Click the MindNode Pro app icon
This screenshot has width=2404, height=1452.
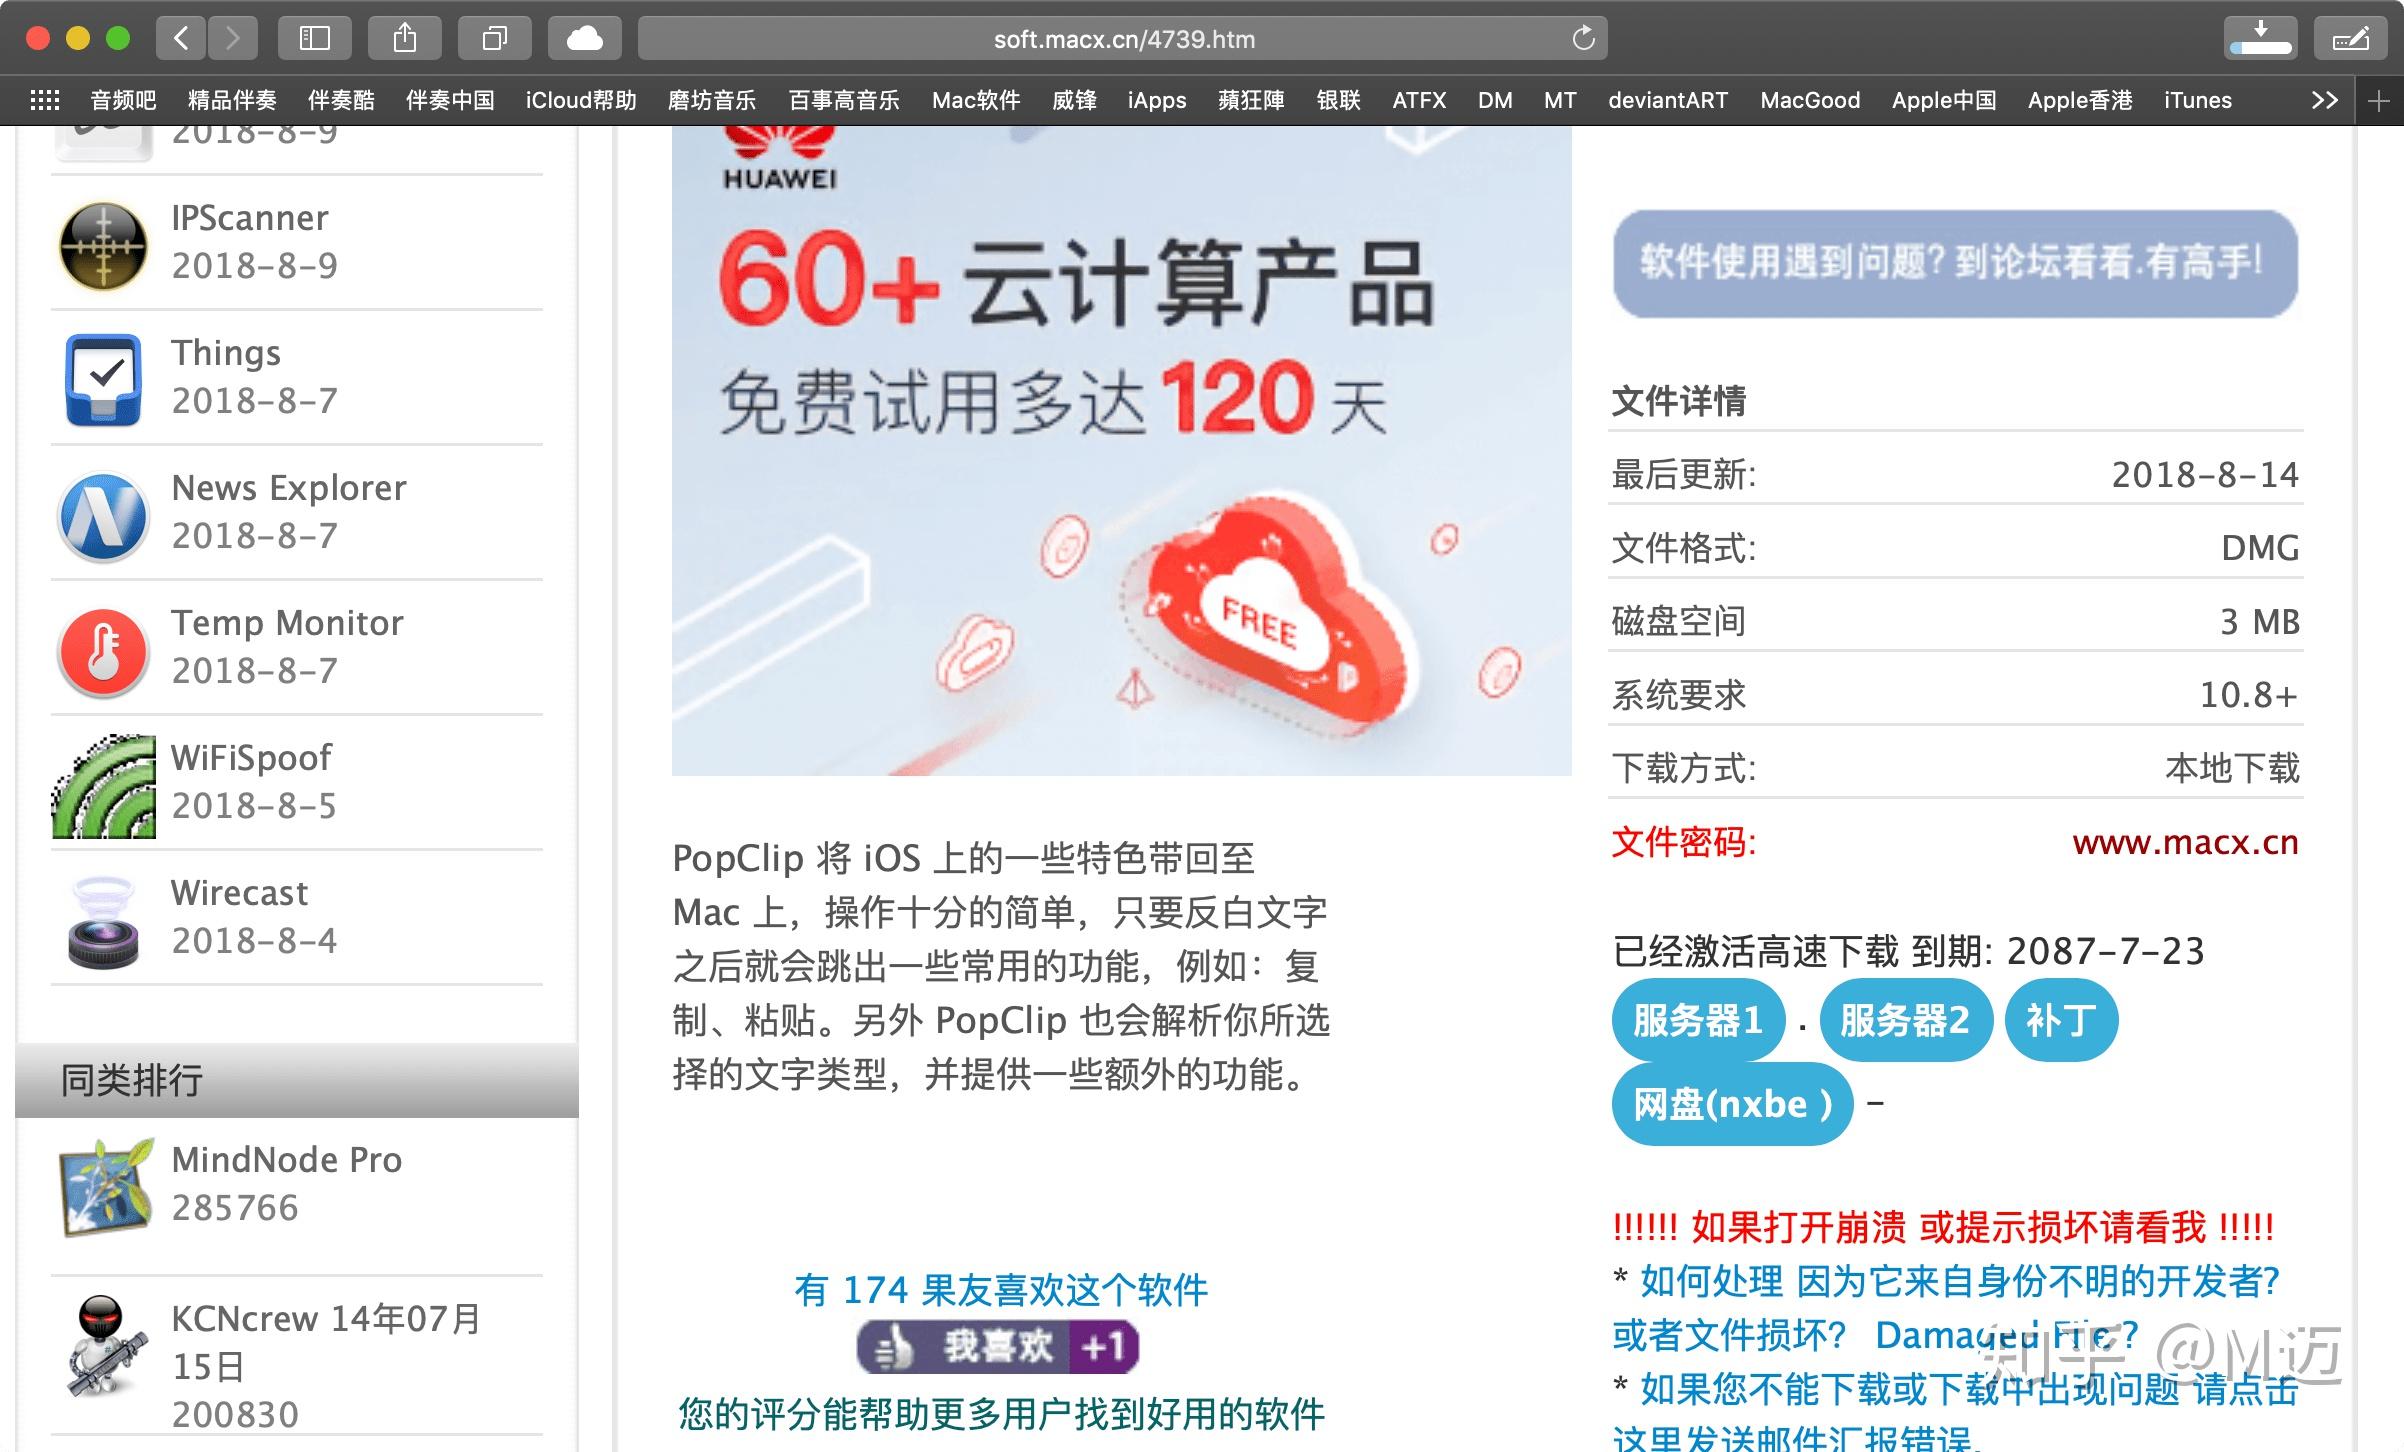(x=106, y=1187)
